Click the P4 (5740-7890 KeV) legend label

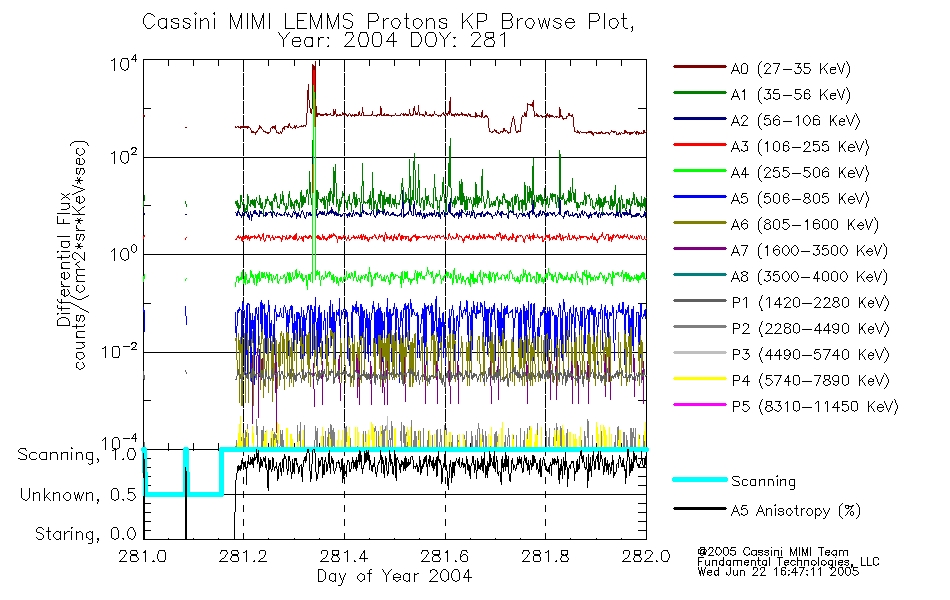click(x=810, y=381)
